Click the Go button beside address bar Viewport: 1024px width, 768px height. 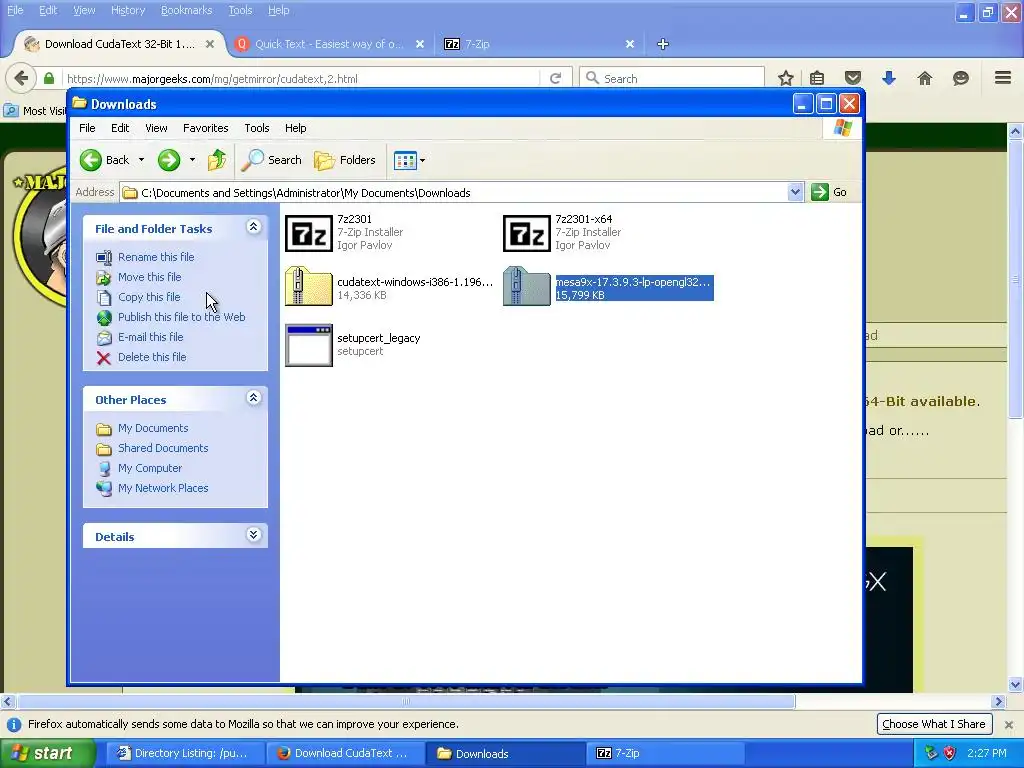(x=829, y=192)
